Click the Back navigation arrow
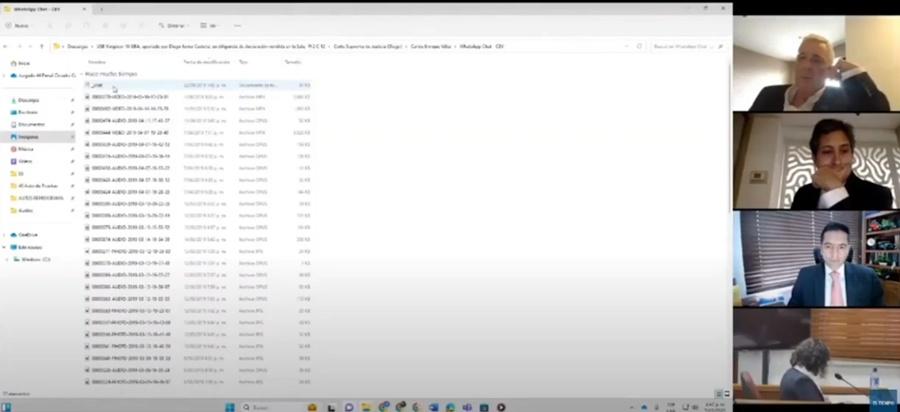The width and height of the screenshot is (900, 412). pos(7,46)
